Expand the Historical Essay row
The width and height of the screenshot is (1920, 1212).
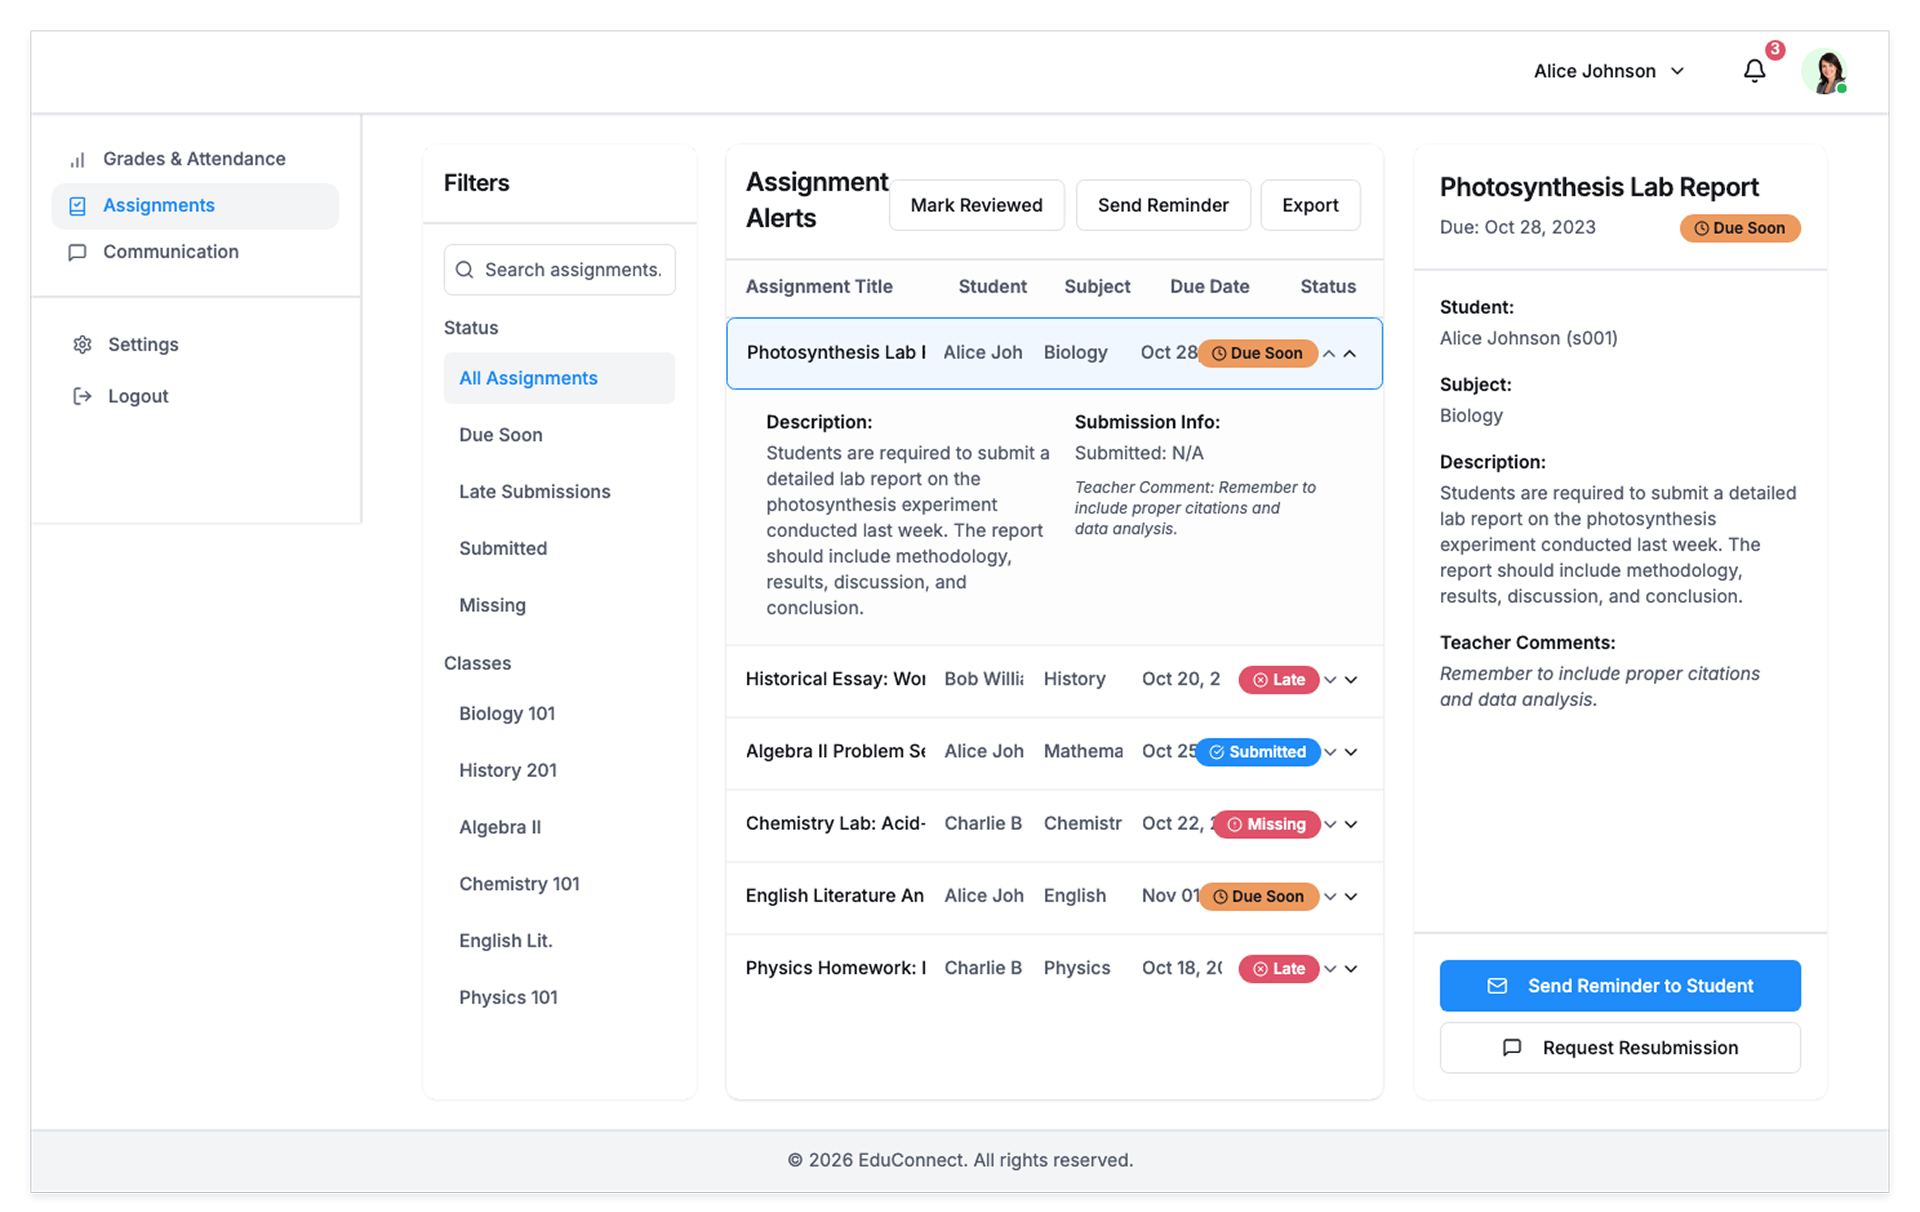click(1350, 680)
